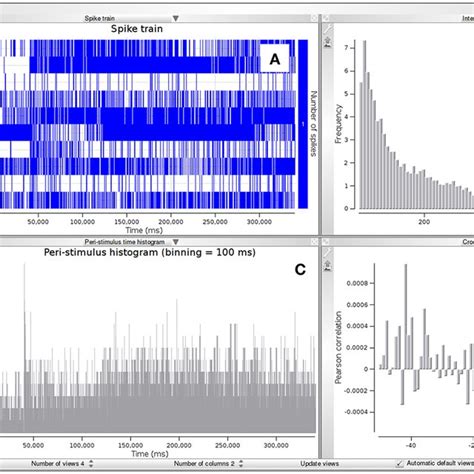Click the edit icon beside the Pearson correlation chart
The image size is (474, 474).
click(x=328, y=253)
